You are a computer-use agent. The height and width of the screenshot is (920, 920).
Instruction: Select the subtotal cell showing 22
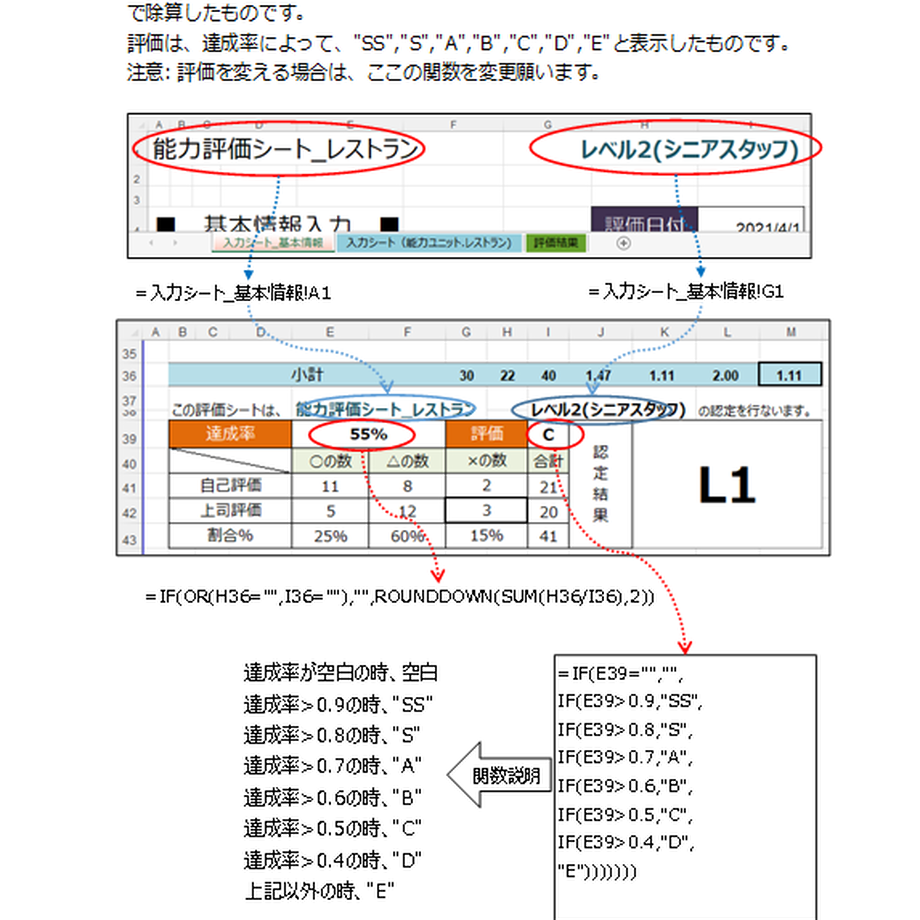click(507, 376)
